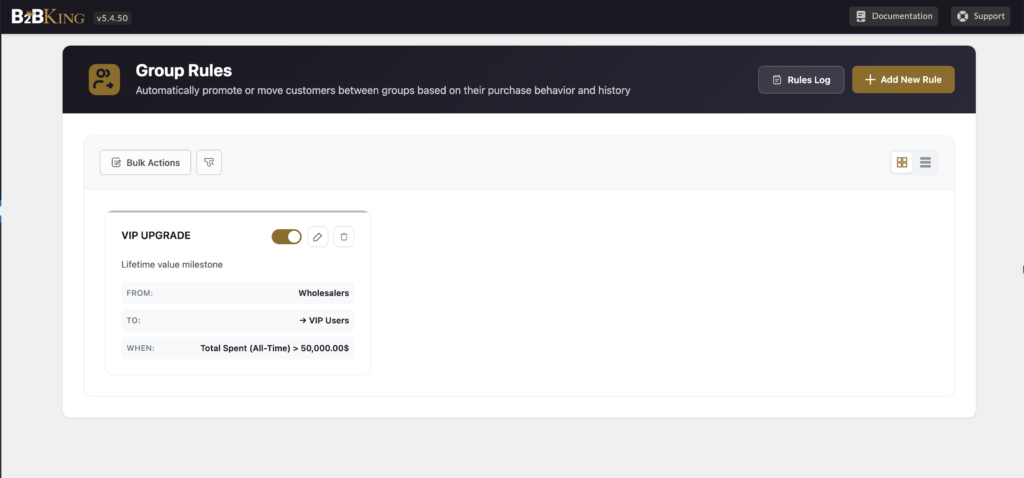Click the B2BKing logo
The image size is (1024, 478).
[x=48, y=16]
